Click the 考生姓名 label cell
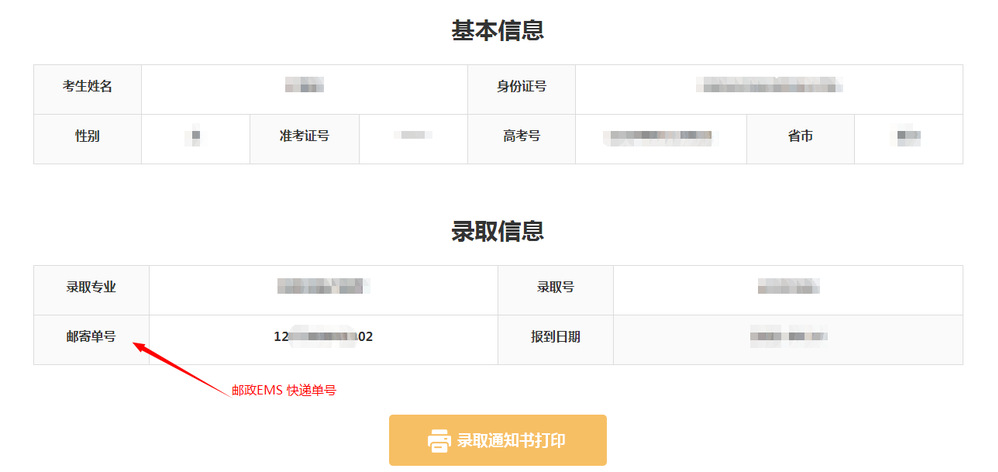This screenshot has height=472, width=998. pos(87,86)
